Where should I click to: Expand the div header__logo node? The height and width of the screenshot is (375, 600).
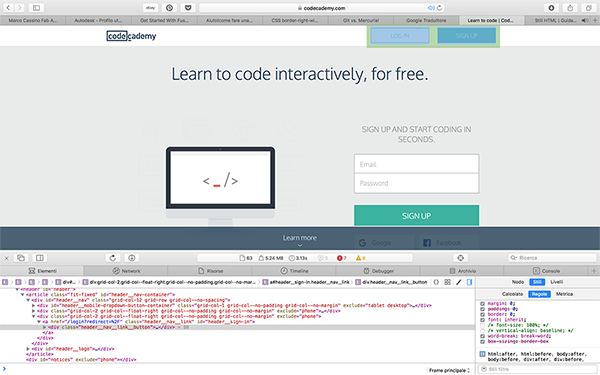28,349
